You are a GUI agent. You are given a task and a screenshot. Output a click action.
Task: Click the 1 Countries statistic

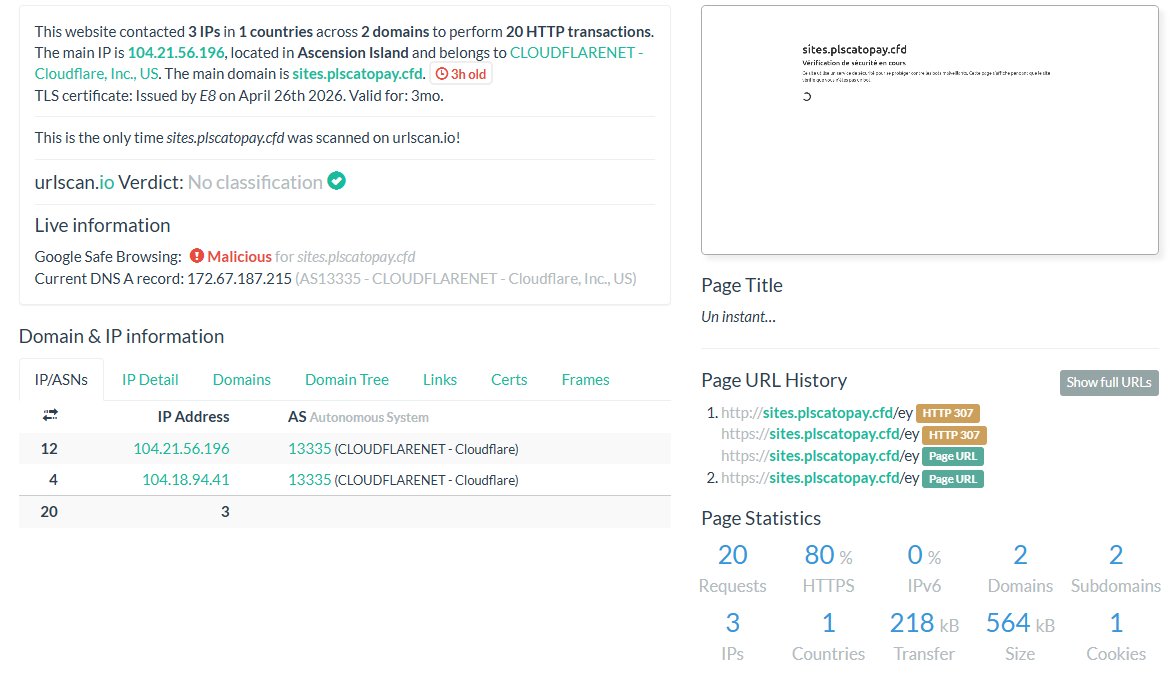coord(828,636)
